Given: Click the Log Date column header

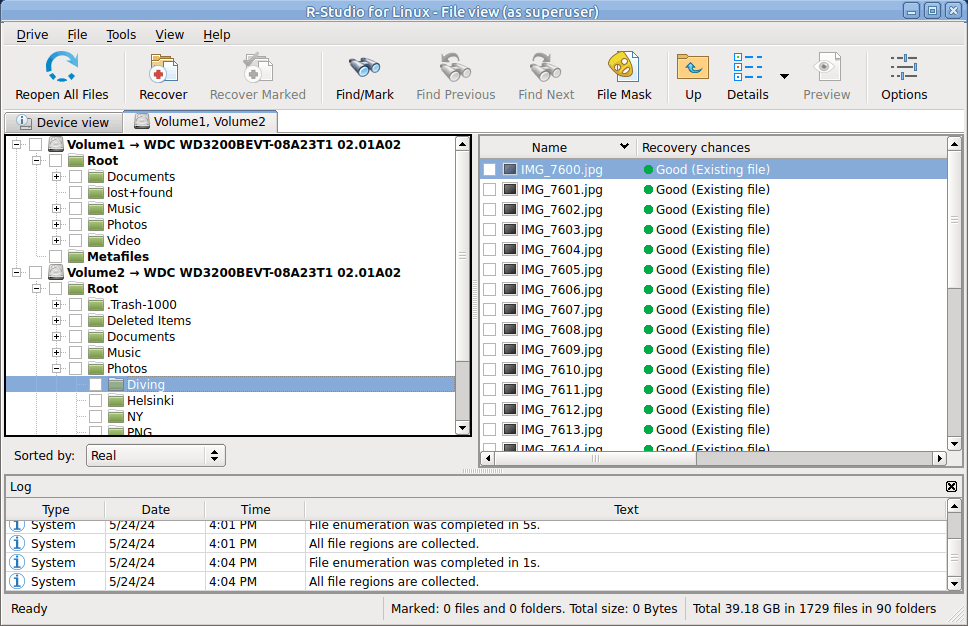Looking at the screenshot, I should tap(155, 509).
